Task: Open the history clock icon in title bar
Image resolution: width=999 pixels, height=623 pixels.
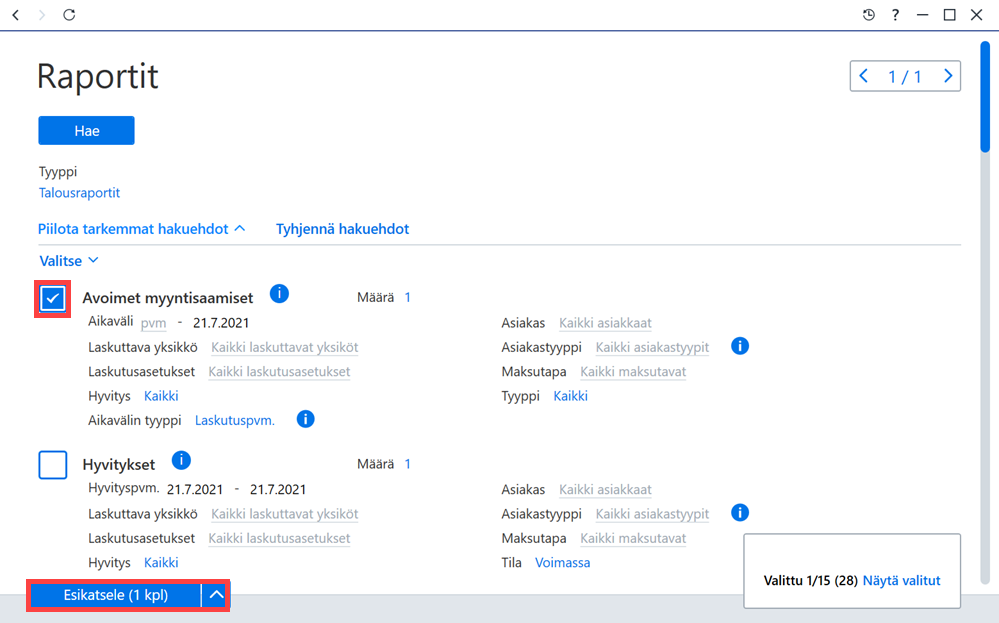Action: click(868, 15)
